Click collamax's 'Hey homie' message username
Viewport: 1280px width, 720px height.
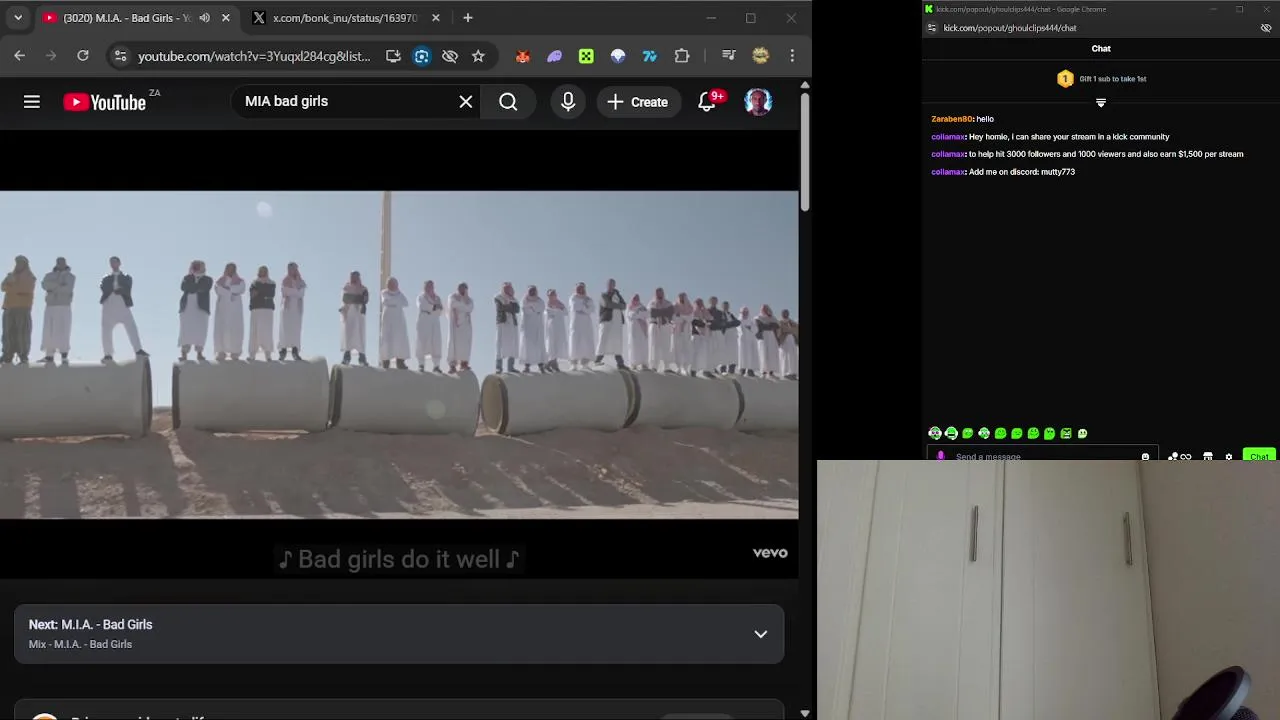[x=947, y=137]
